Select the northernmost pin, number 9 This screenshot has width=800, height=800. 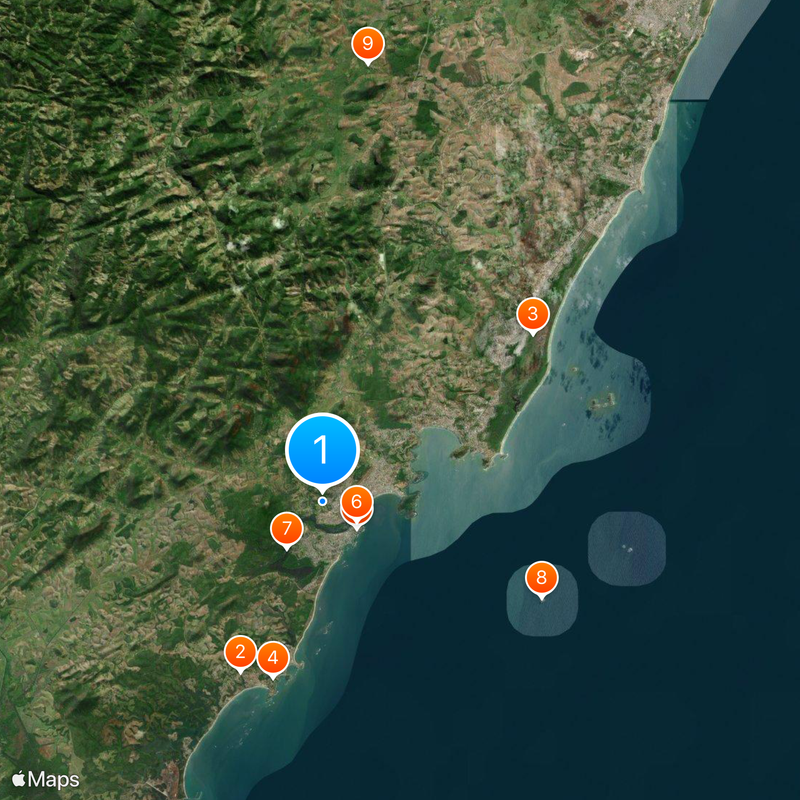tap(370, 42)
